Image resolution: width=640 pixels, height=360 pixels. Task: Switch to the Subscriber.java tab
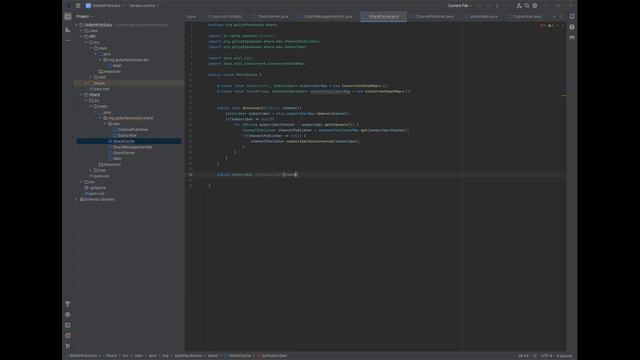[527, 17]
